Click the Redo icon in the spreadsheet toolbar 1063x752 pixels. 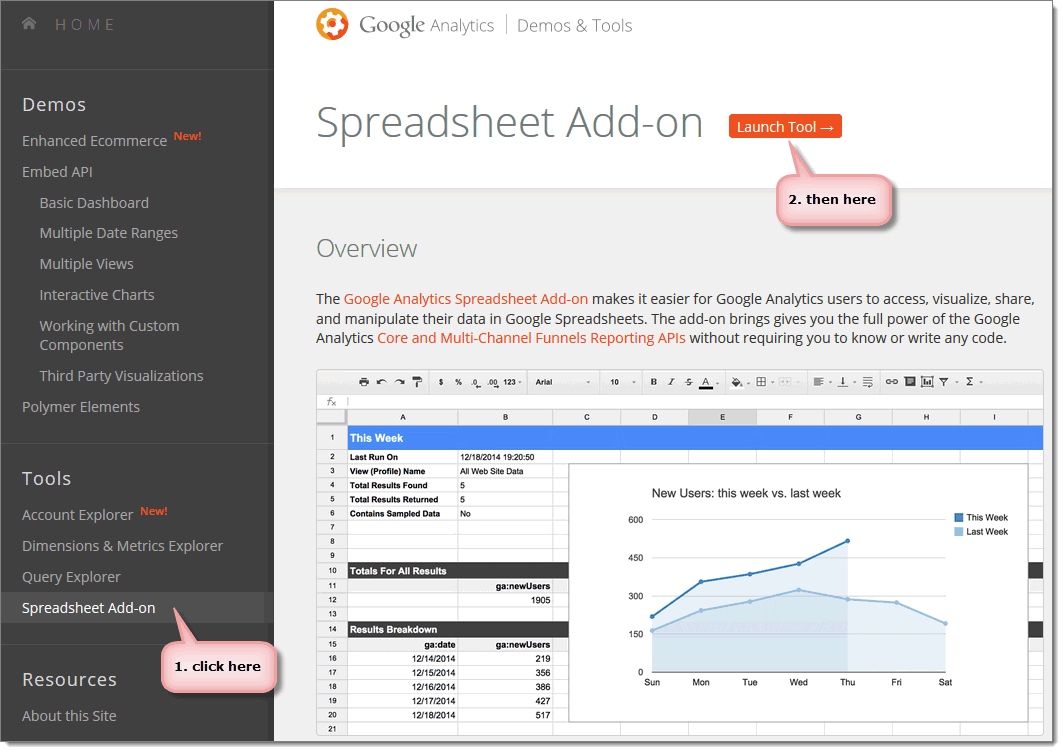point(399,382)
